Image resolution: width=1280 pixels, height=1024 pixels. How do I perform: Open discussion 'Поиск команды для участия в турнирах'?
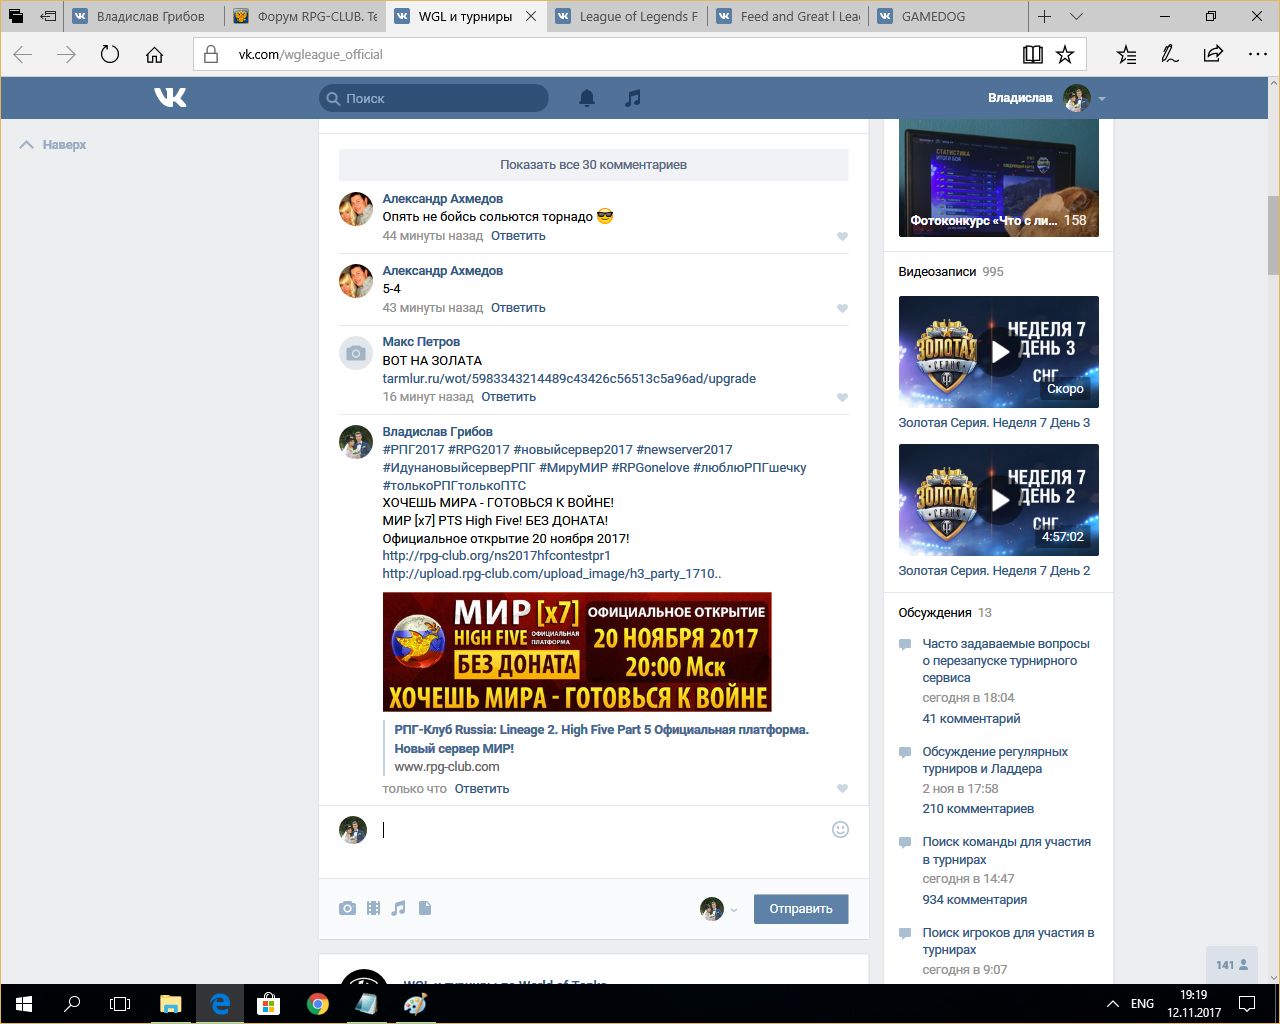pos(1006,851)
